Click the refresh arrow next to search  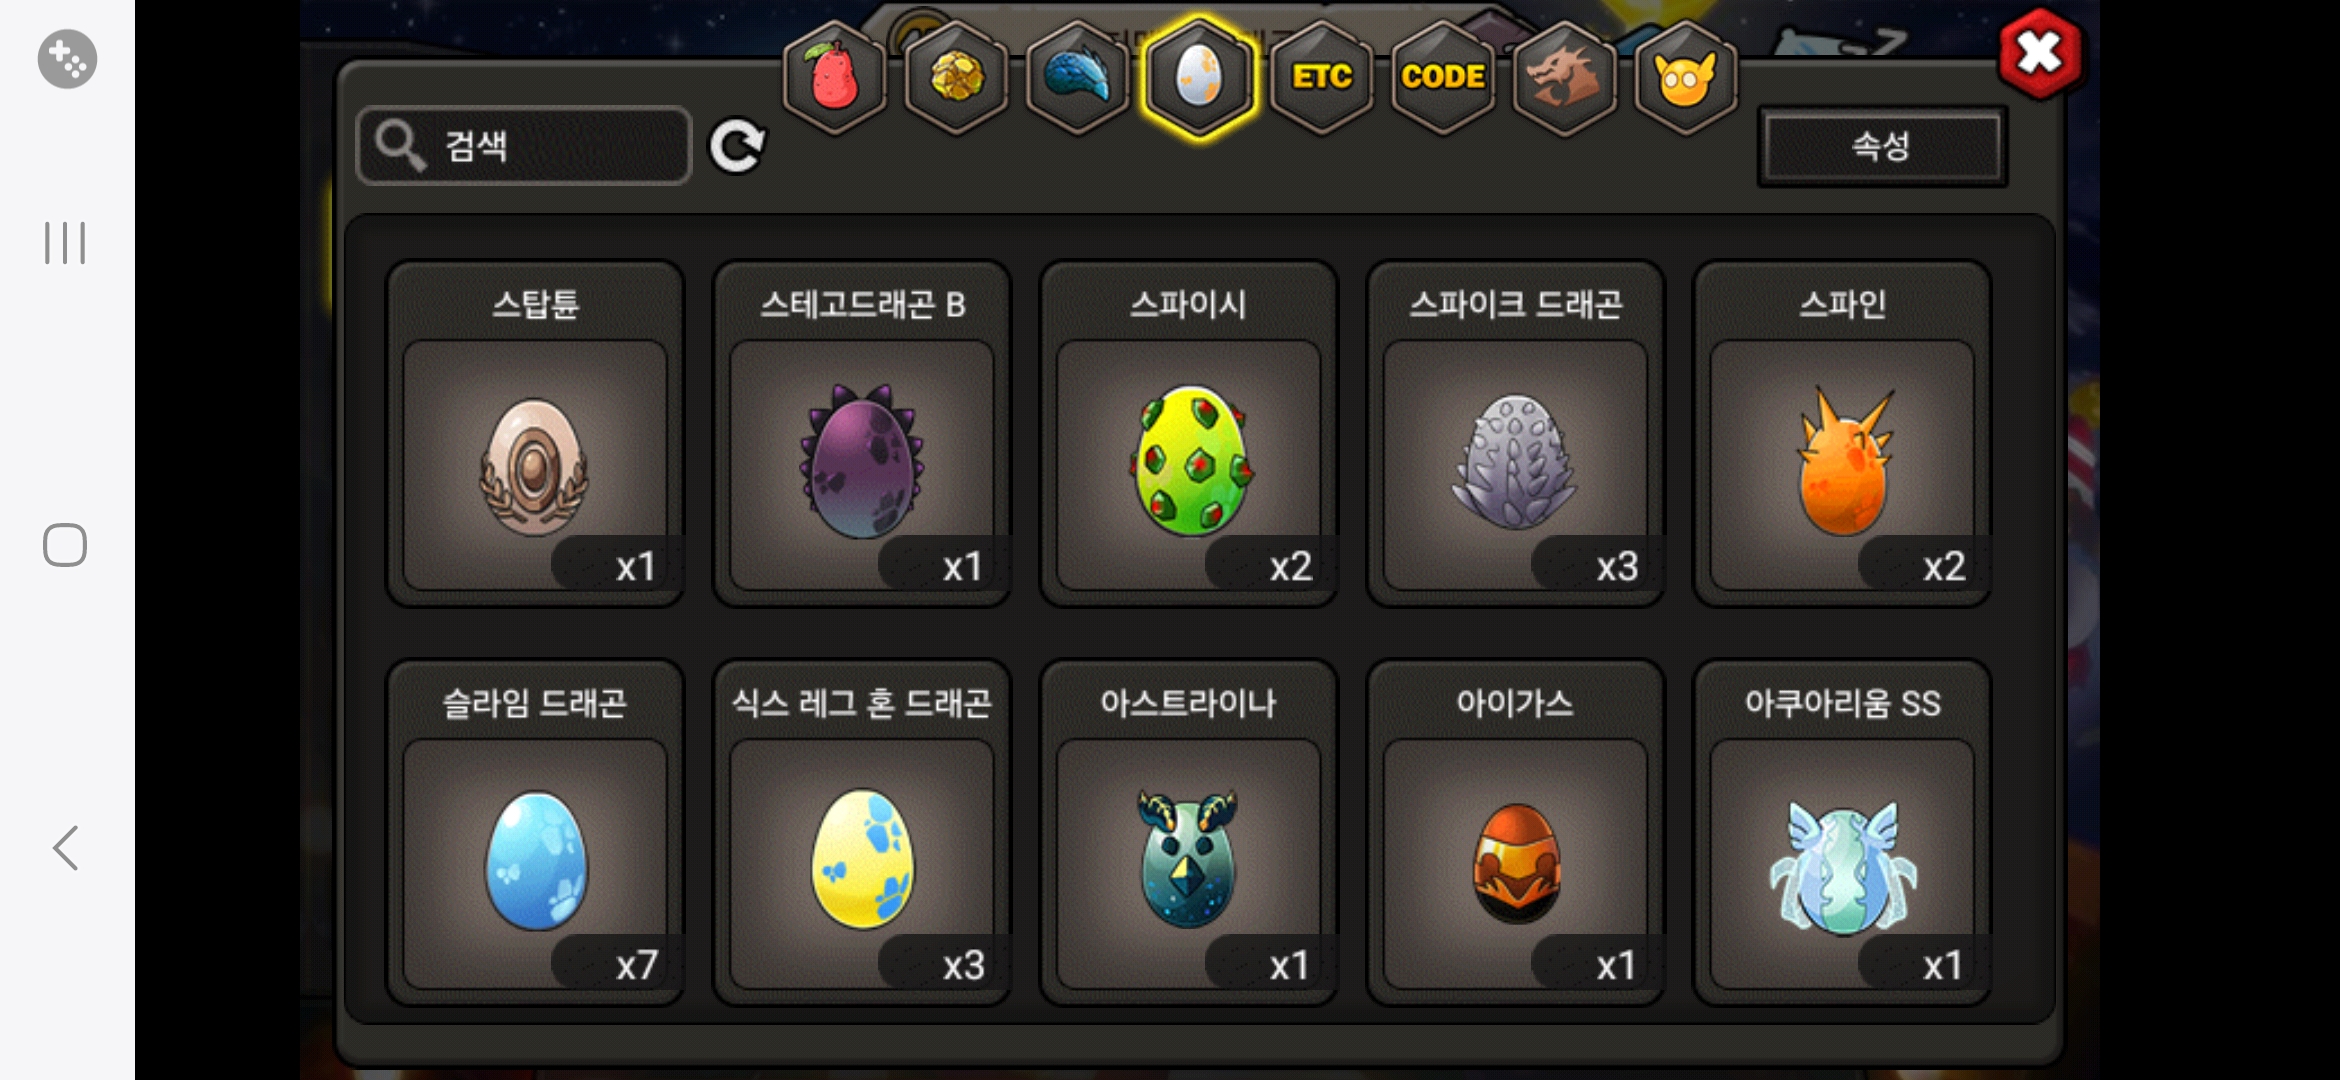point(737,147)
